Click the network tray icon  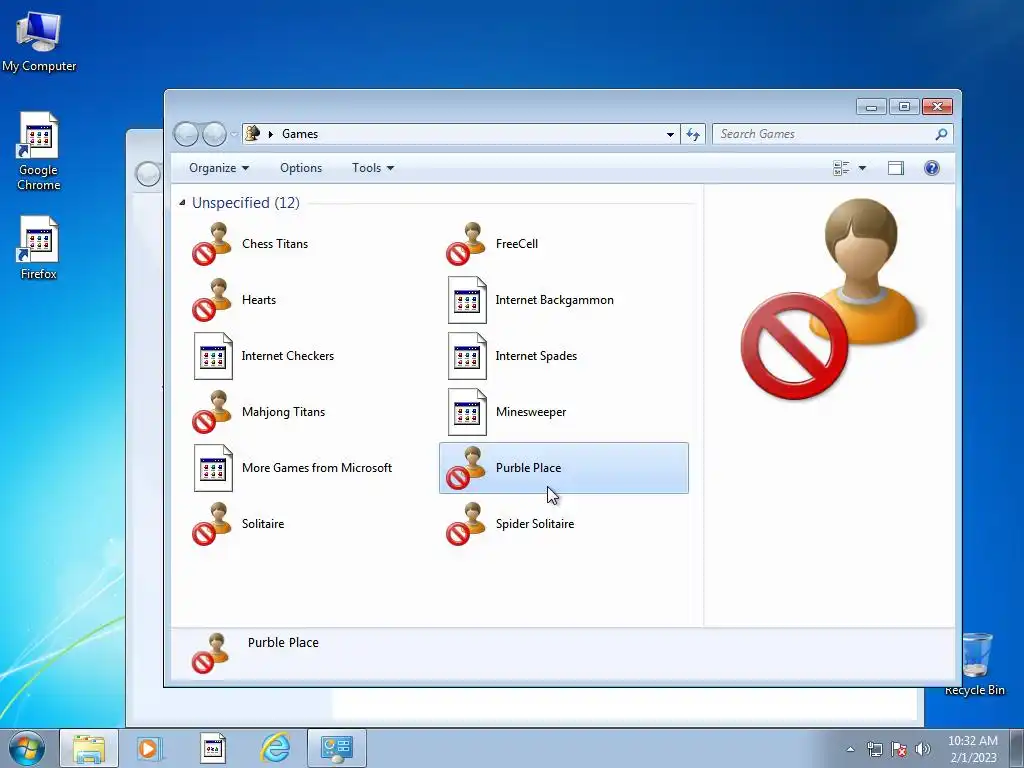point(874,749)
